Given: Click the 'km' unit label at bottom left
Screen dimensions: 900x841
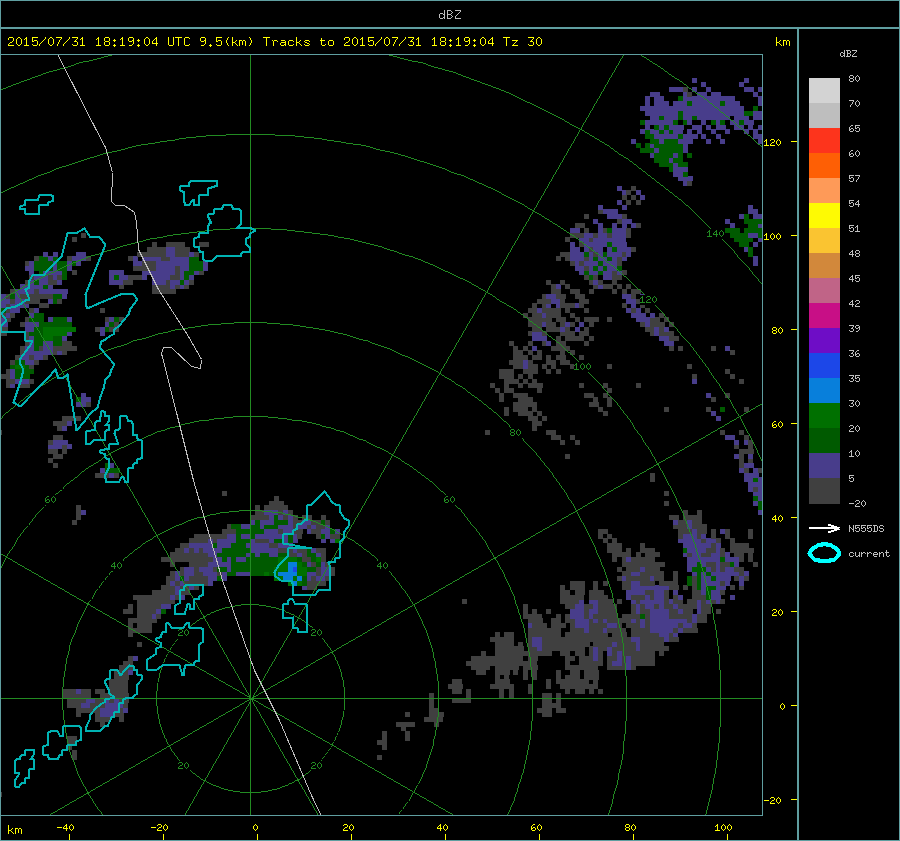Looking at the screenshot, I should [14, 829].
